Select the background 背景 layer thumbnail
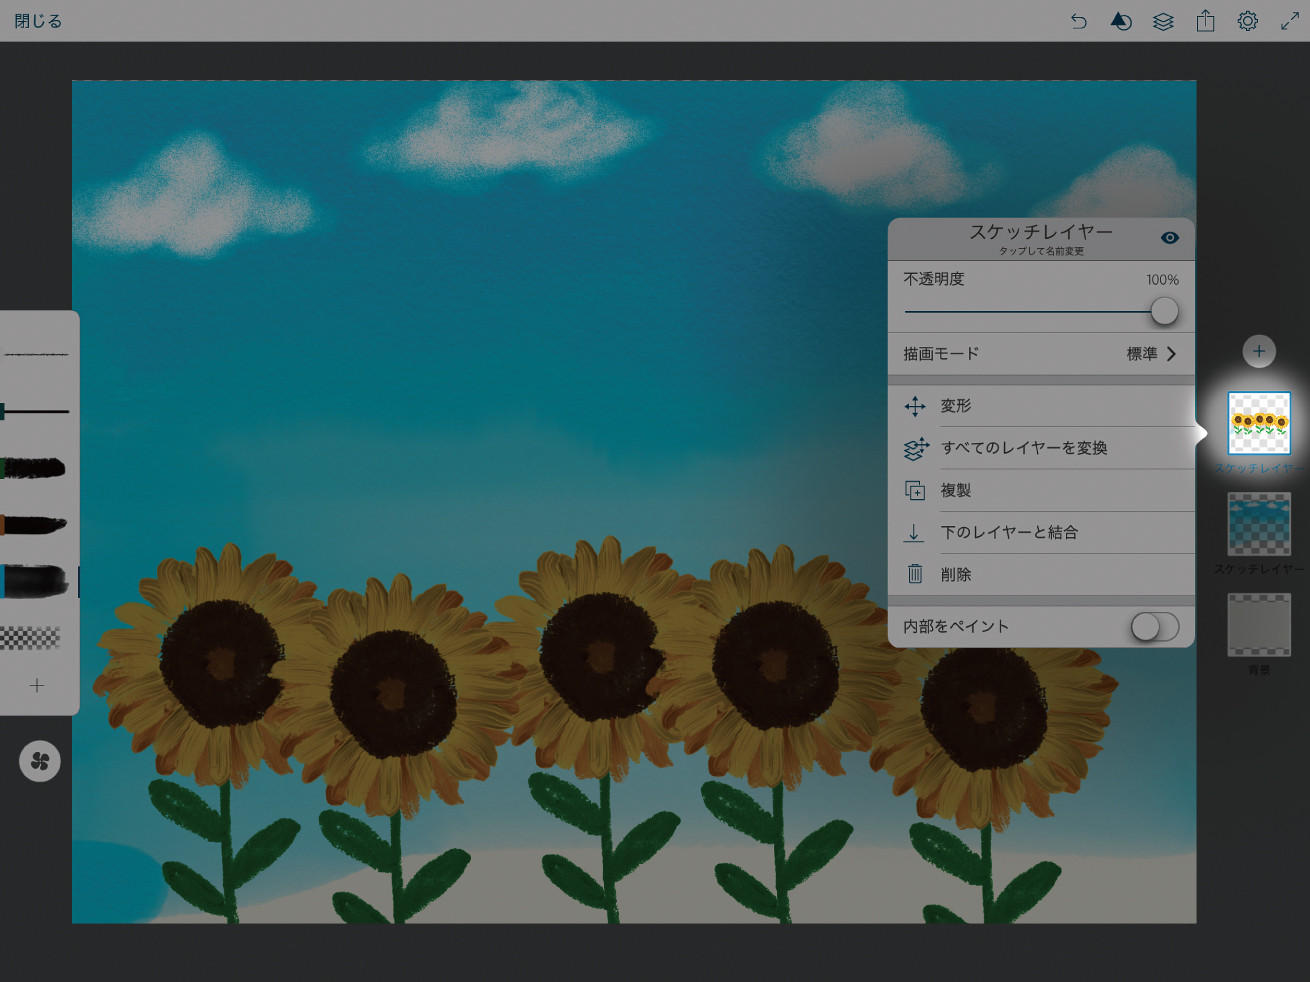 (x=1259, y=625)
